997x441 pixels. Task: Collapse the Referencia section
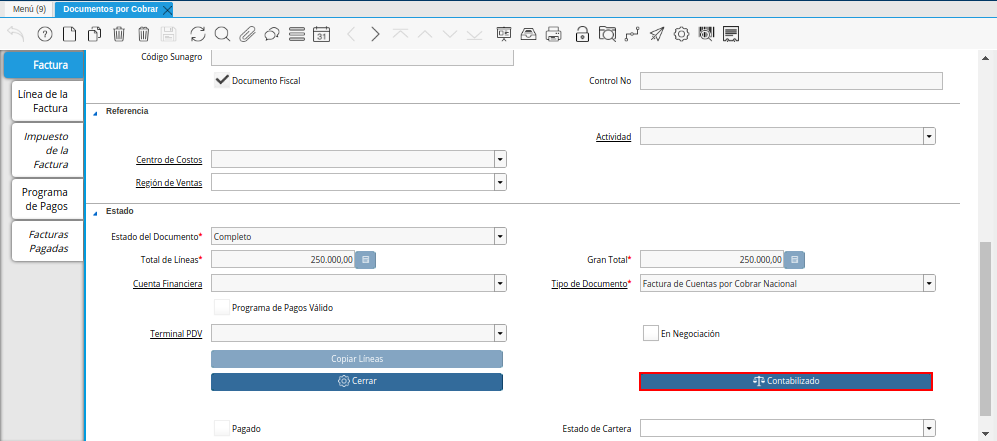95,111
